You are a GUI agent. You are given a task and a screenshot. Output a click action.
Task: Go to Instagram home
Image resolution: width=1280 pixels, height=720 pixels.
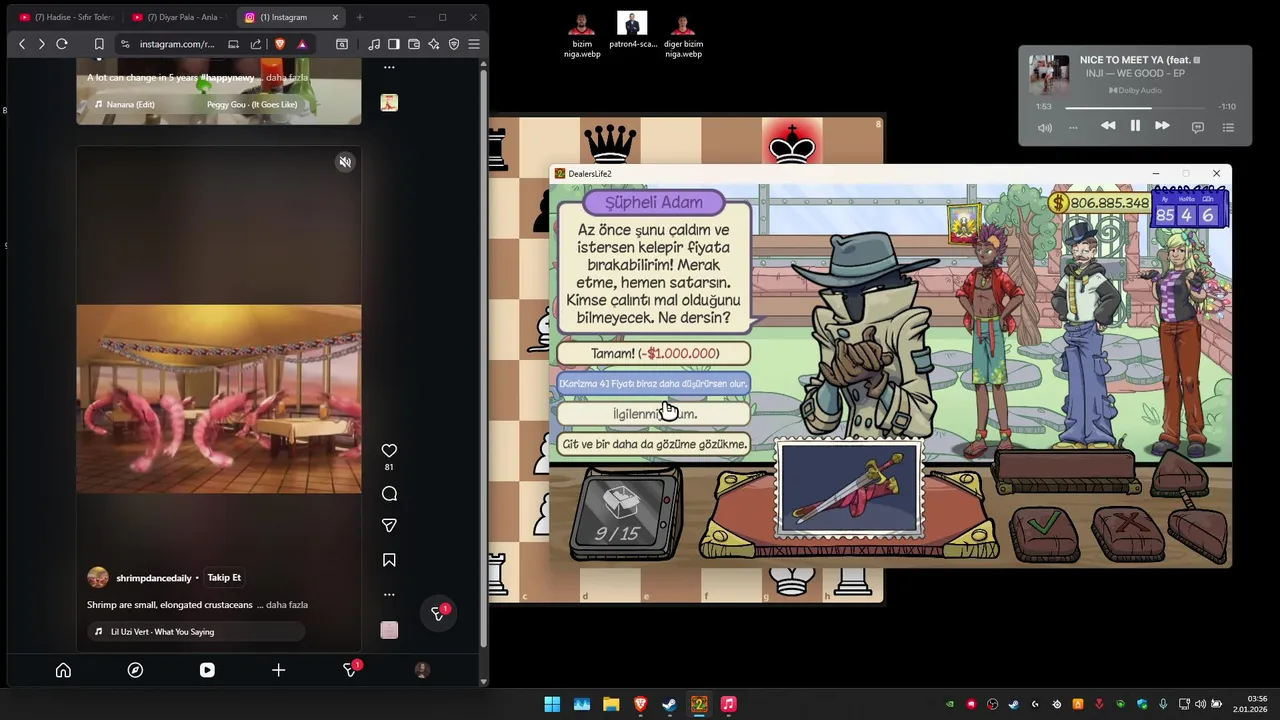(63, 670)
